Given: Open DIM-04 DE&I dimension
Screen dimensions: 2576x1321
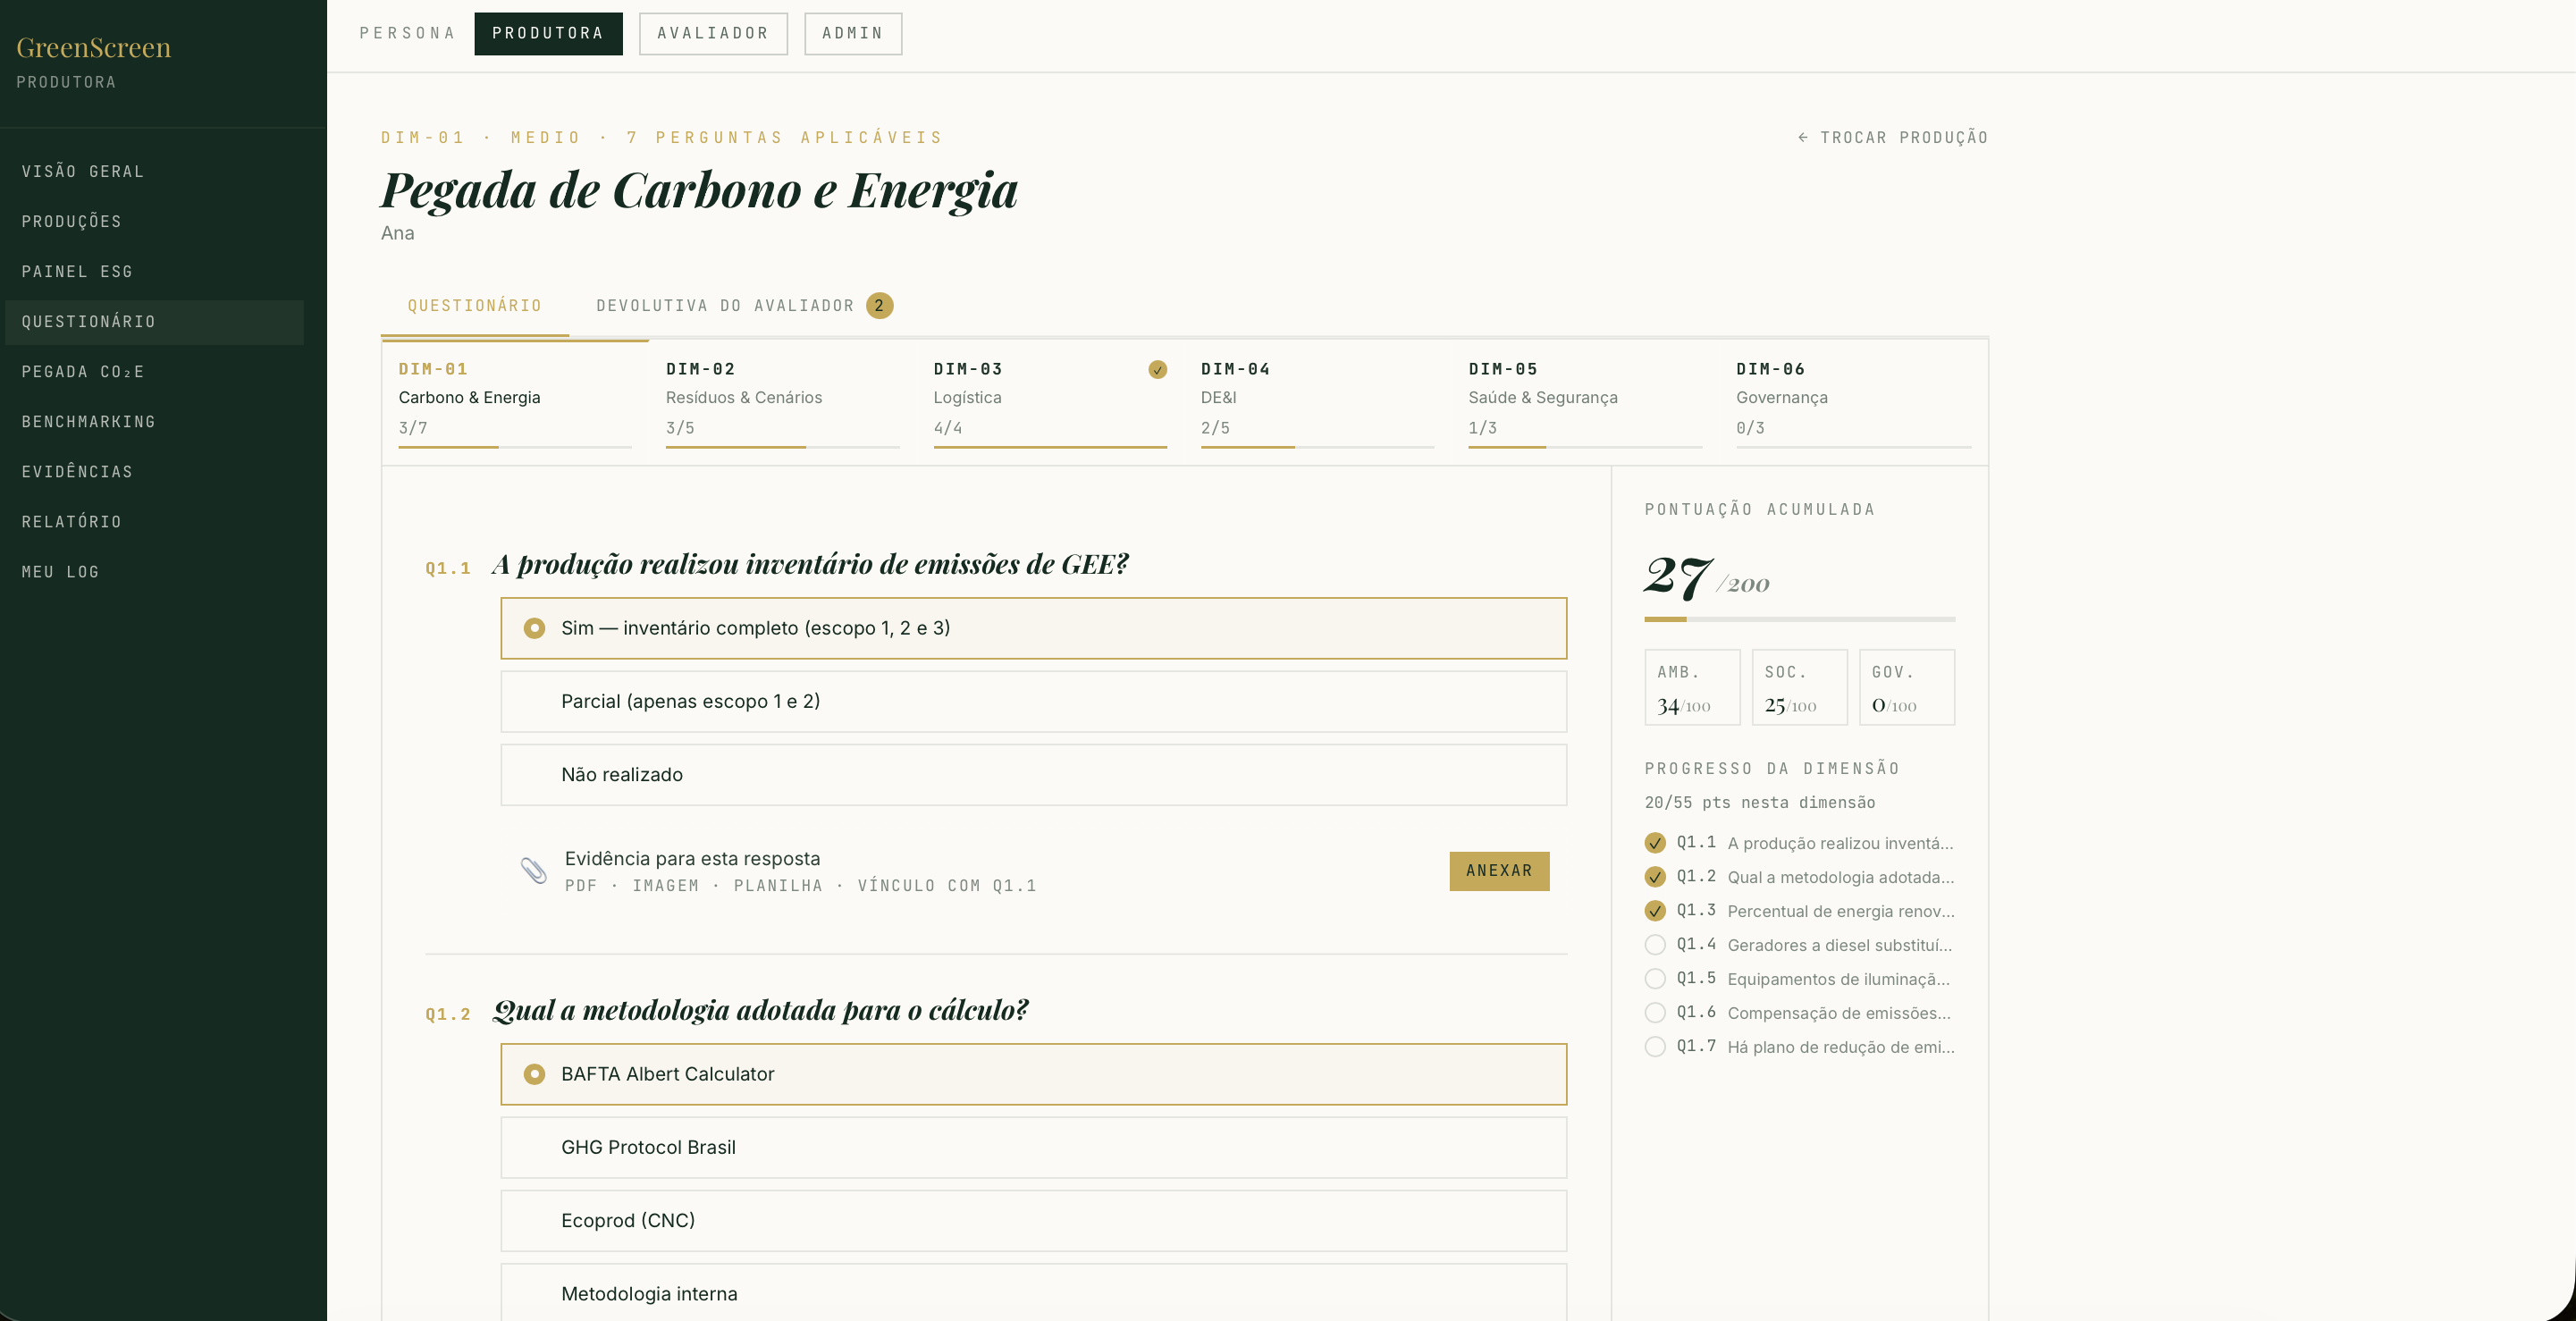Looking at the screenshot, I should click(x=1318, y=402).
